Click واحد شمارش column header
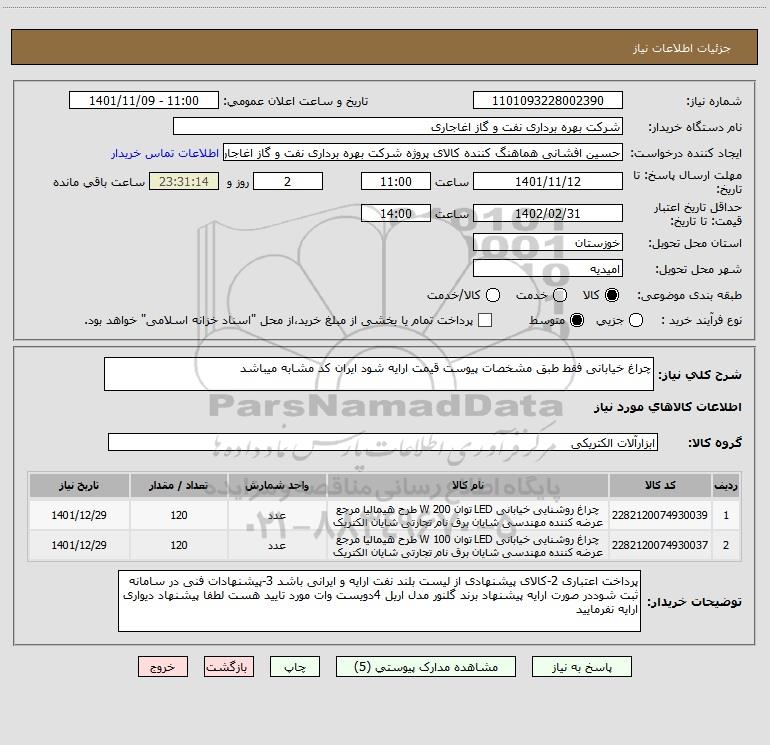The height and width of the screenshot is (745, 770). pos(277,485)
